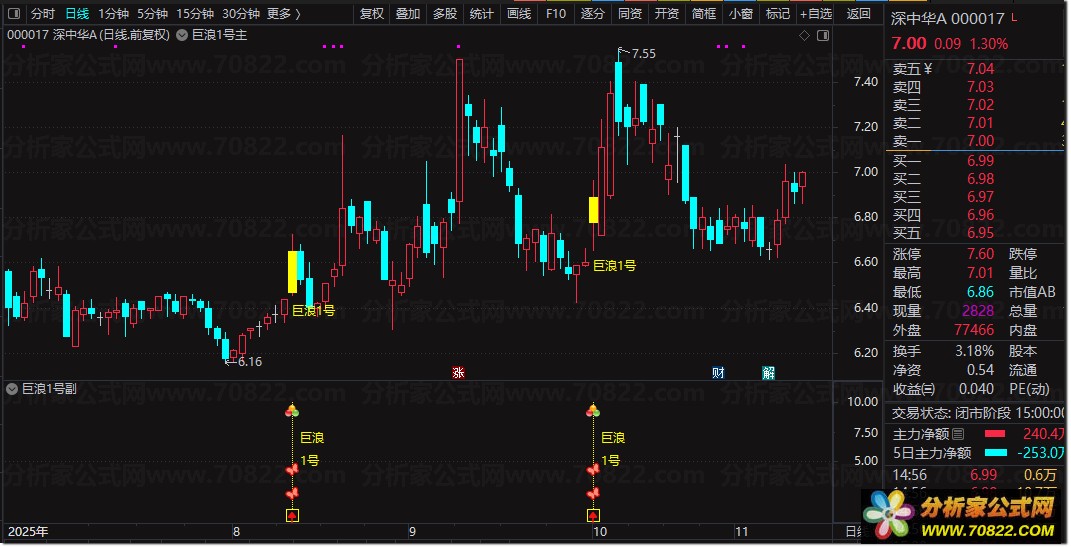Click month 10 on time axis
The height and width of the screenshot is (547, 1071).
coord(599,532)
